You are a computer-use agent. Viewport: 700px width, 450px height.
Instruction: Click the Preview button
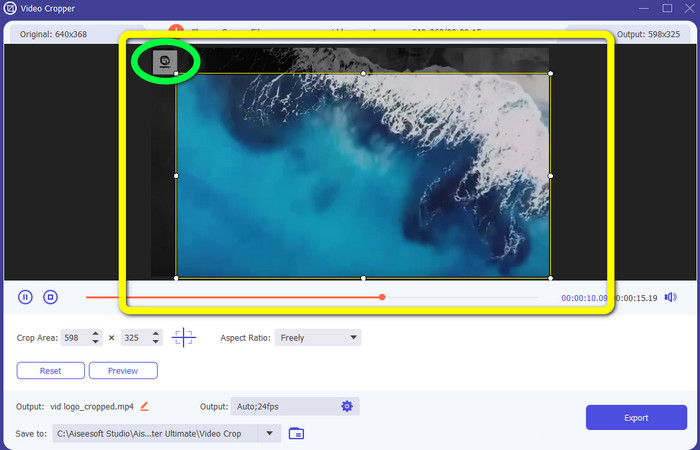123,371
